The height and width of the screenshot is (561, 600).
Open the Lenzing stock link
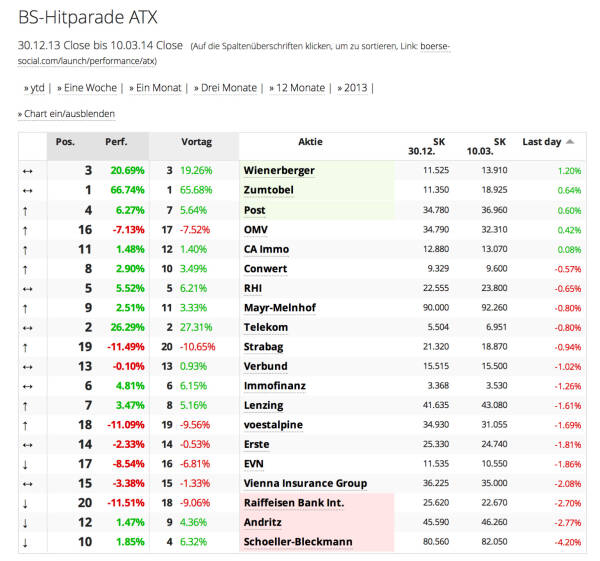click(264, 406)
